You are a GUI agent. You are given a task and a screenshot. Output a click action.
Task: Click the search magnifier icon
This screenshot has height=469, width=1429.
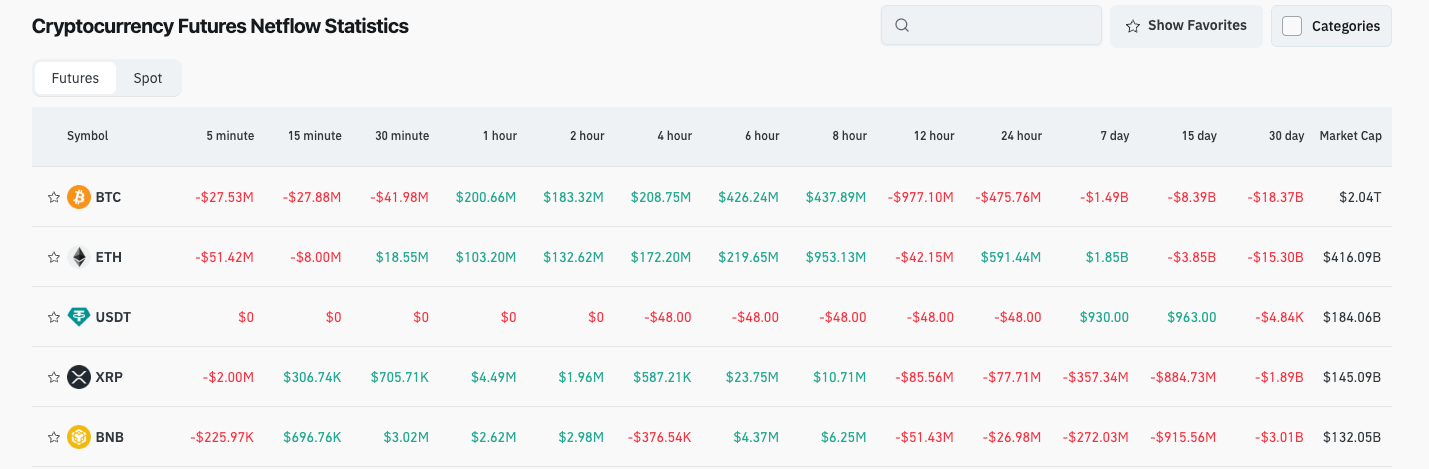(x=902, y=26)
